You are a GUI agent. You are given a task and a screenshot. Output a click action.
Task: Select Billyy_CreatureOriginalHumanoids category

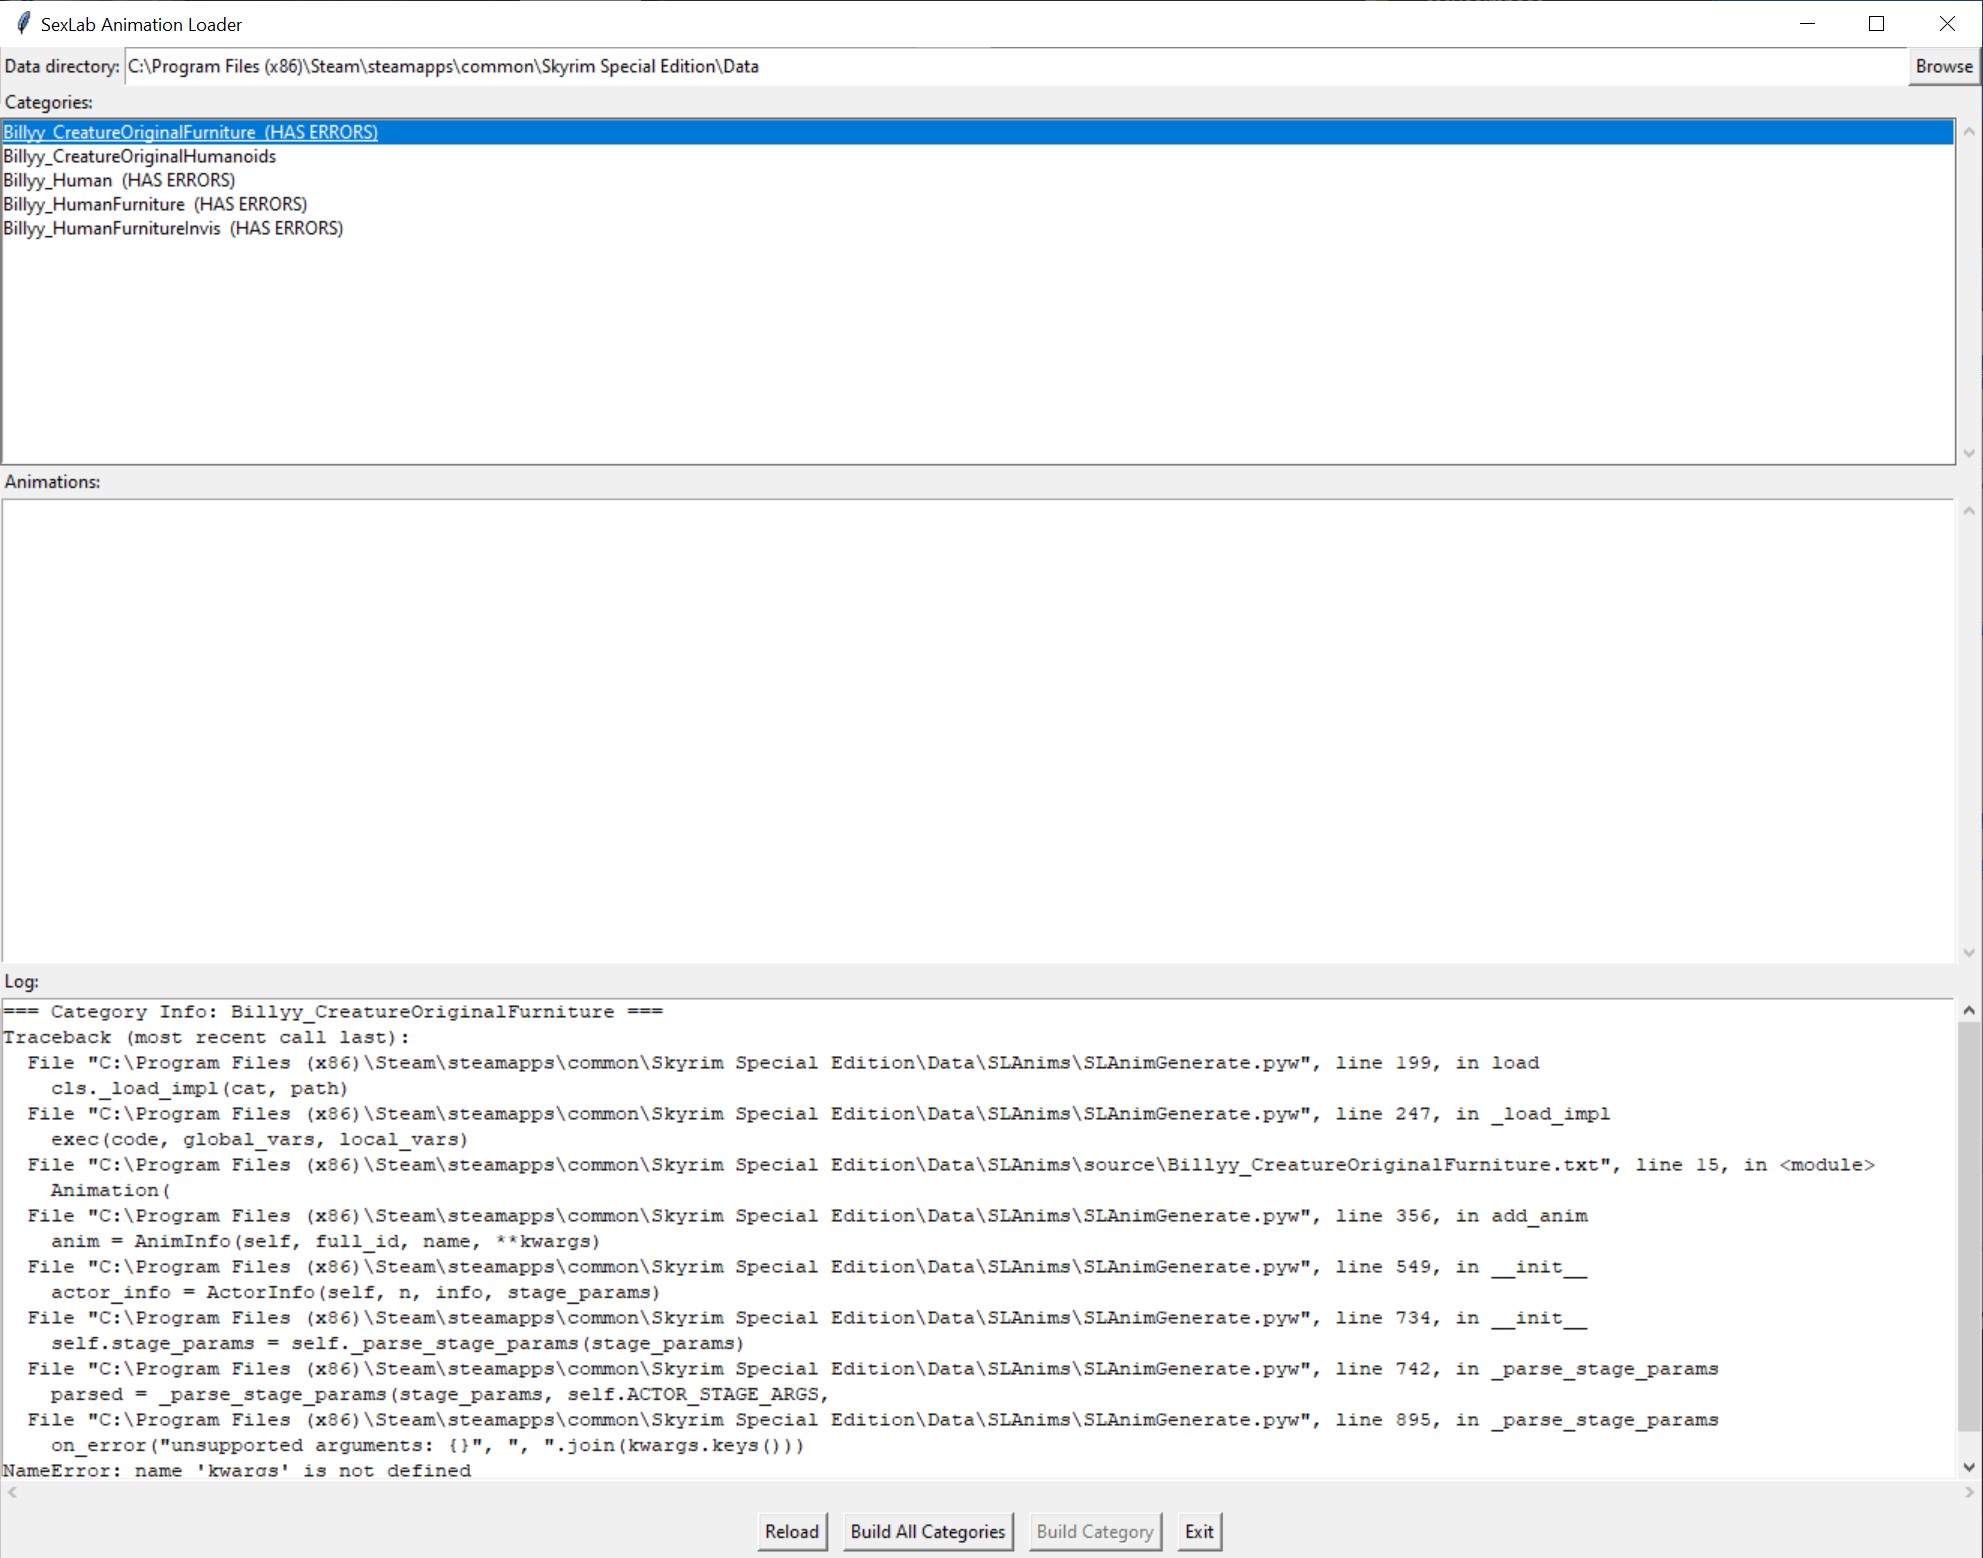(140, 156)
